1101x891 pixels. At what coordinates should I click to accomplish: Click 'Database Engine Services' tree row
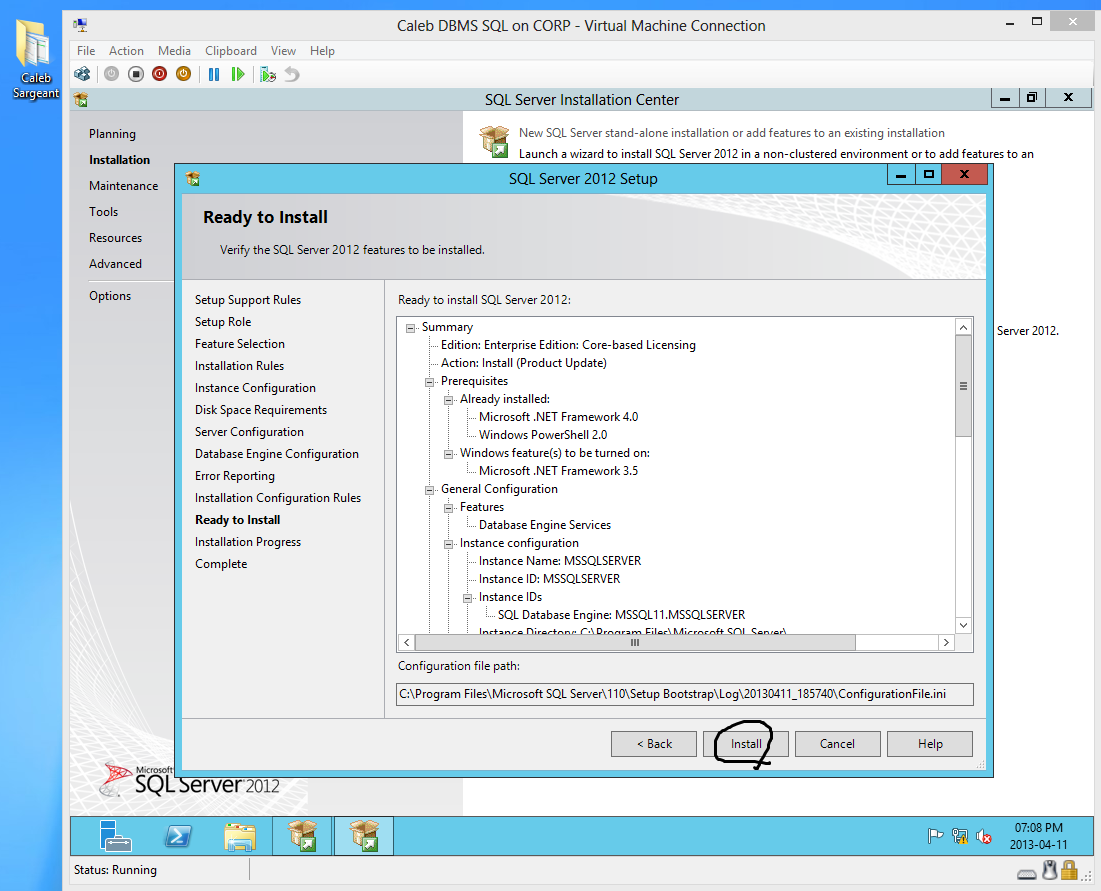pos(545,524)
